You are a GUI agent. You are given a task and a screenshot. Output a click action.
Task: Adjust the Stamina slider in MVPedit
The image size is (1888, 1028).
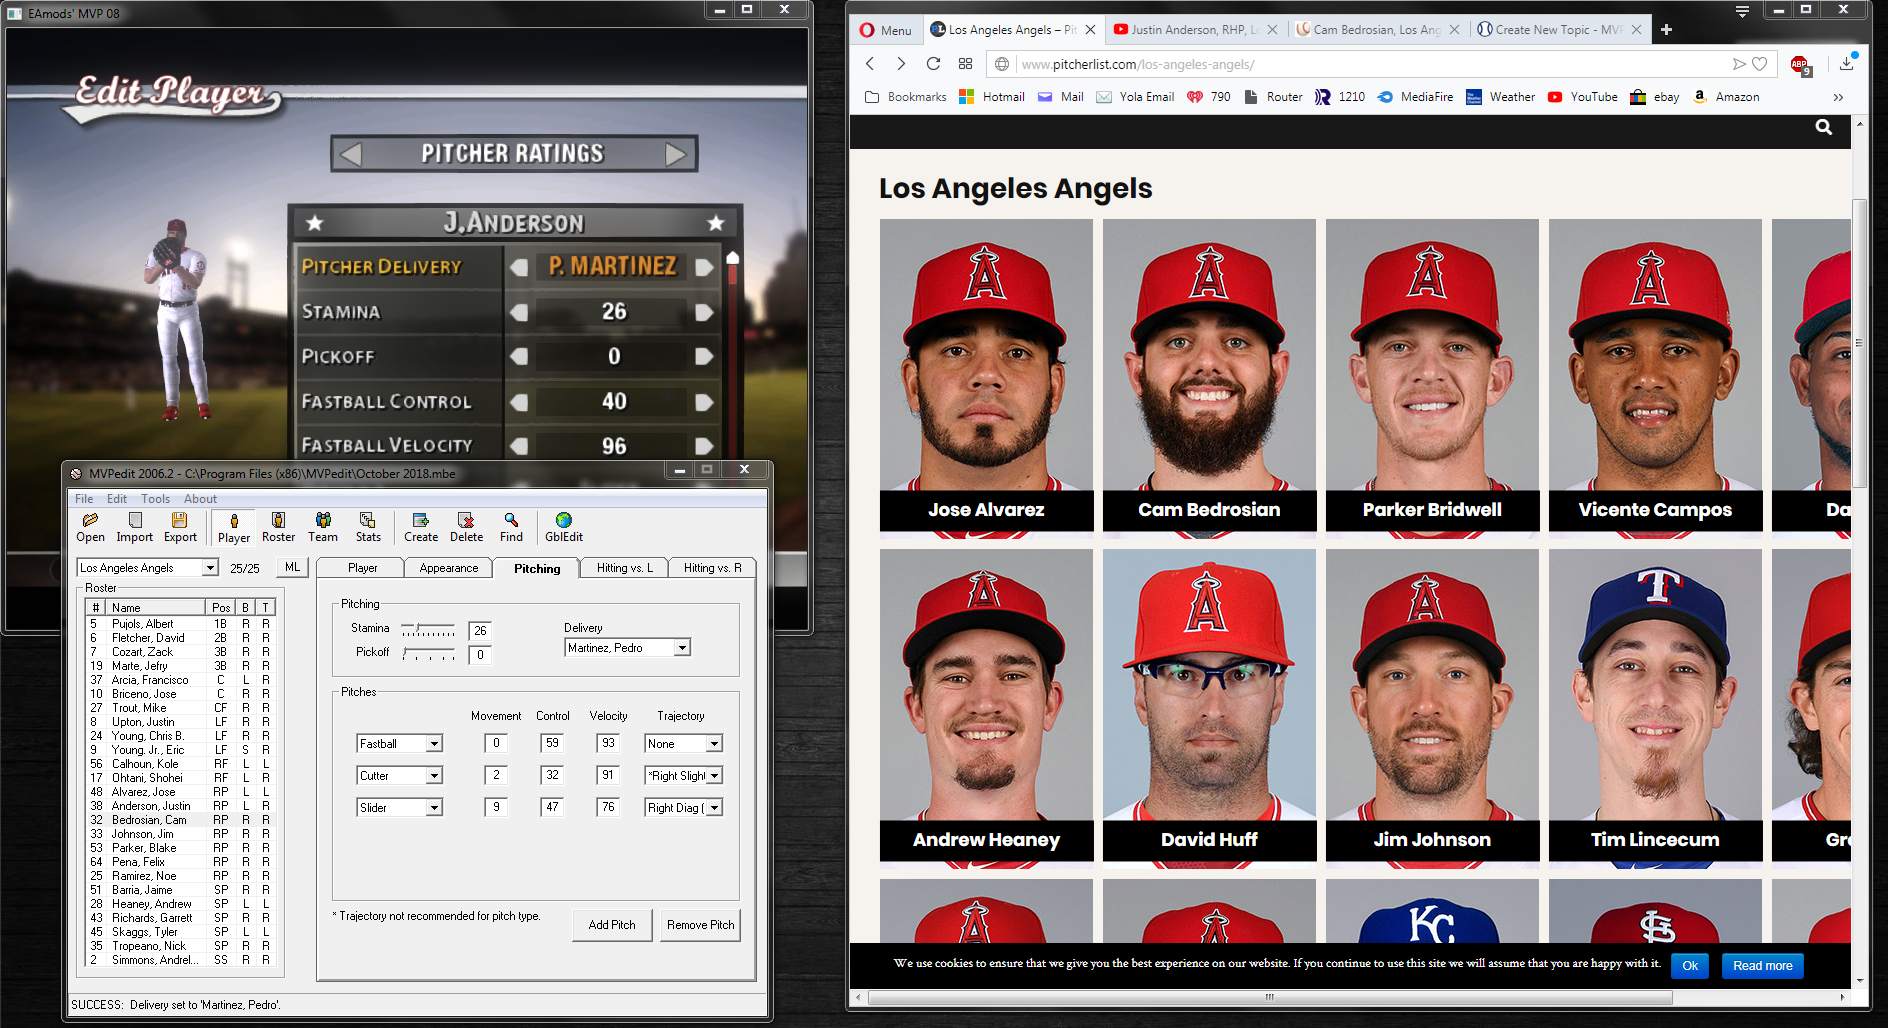pos(428,630)
